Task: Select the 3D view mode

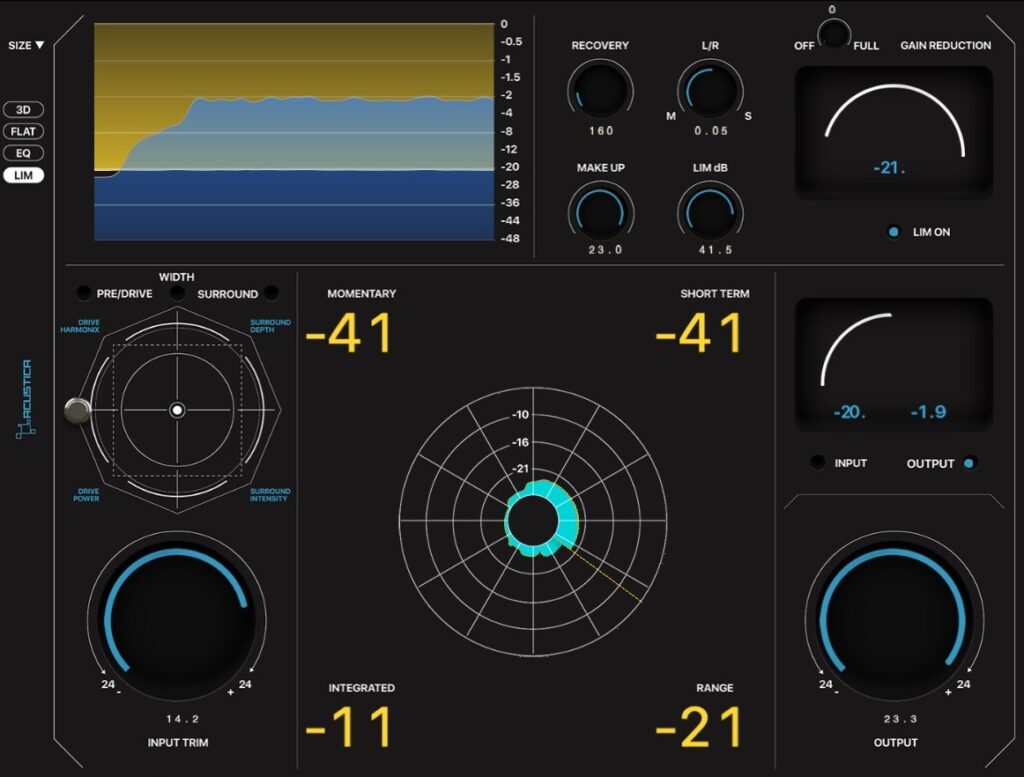Action: point(23,109)
